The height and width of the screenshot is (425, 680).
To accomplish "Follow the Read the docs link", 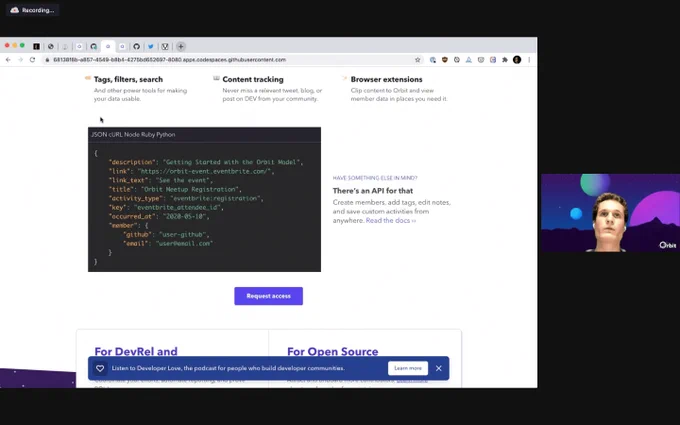I will (391, 221).
